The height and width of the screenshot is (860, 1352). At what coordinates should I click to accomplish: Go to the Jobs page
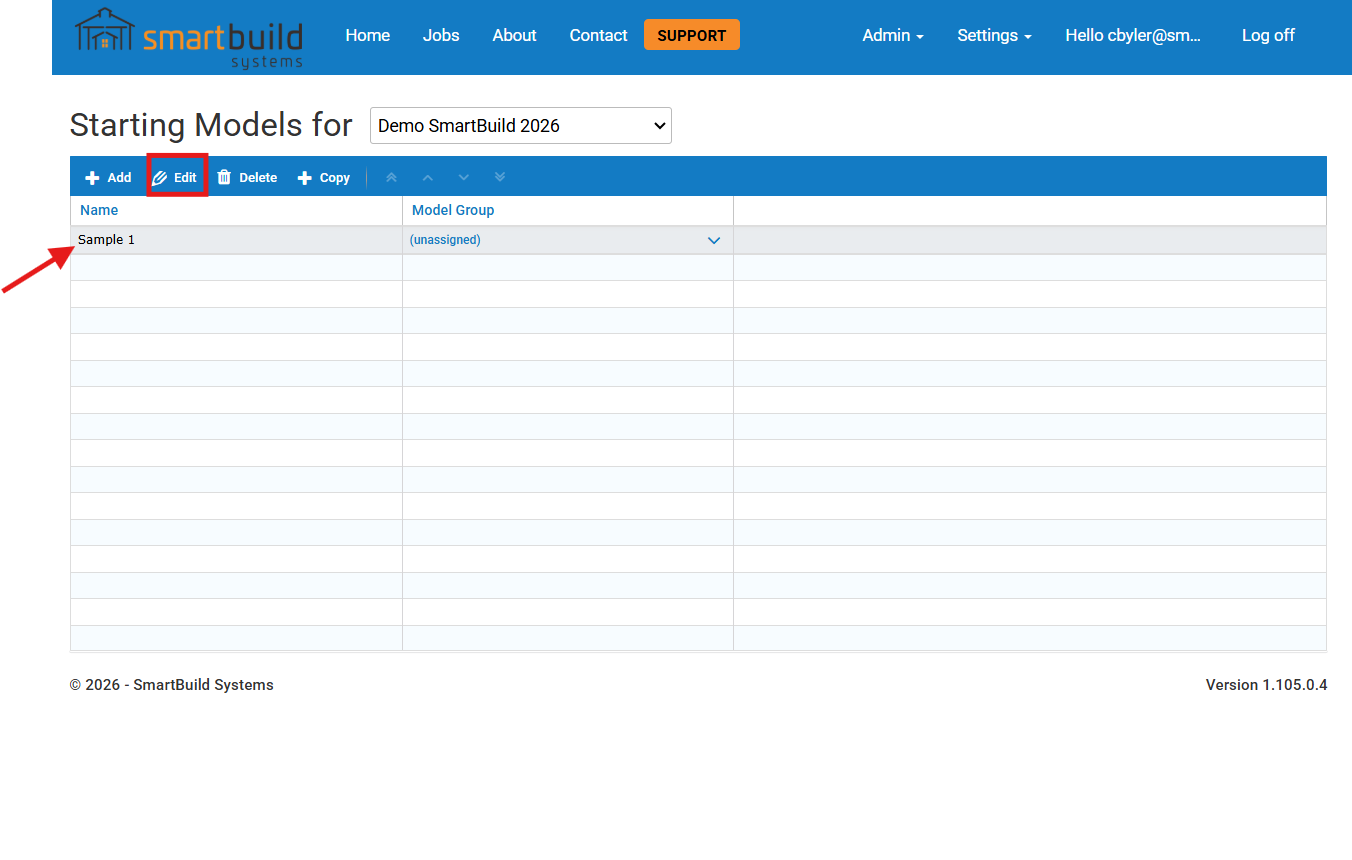coord(441,35)
